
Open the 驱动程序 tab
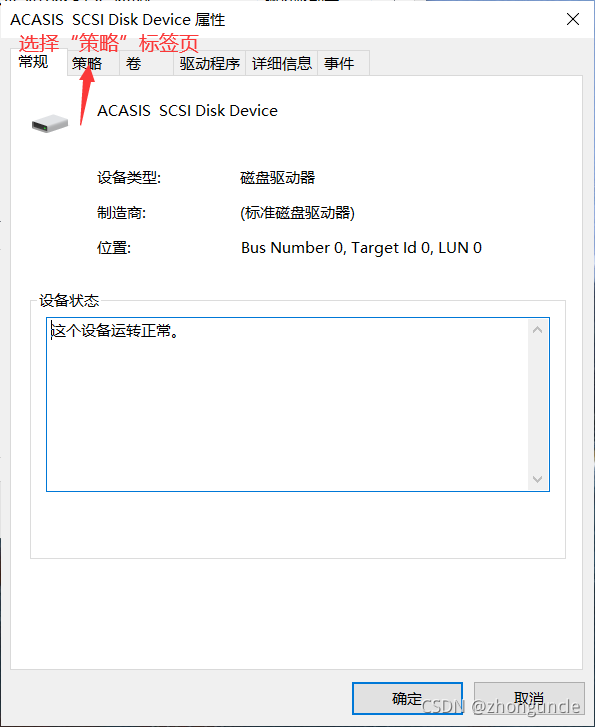coord(210,63)
